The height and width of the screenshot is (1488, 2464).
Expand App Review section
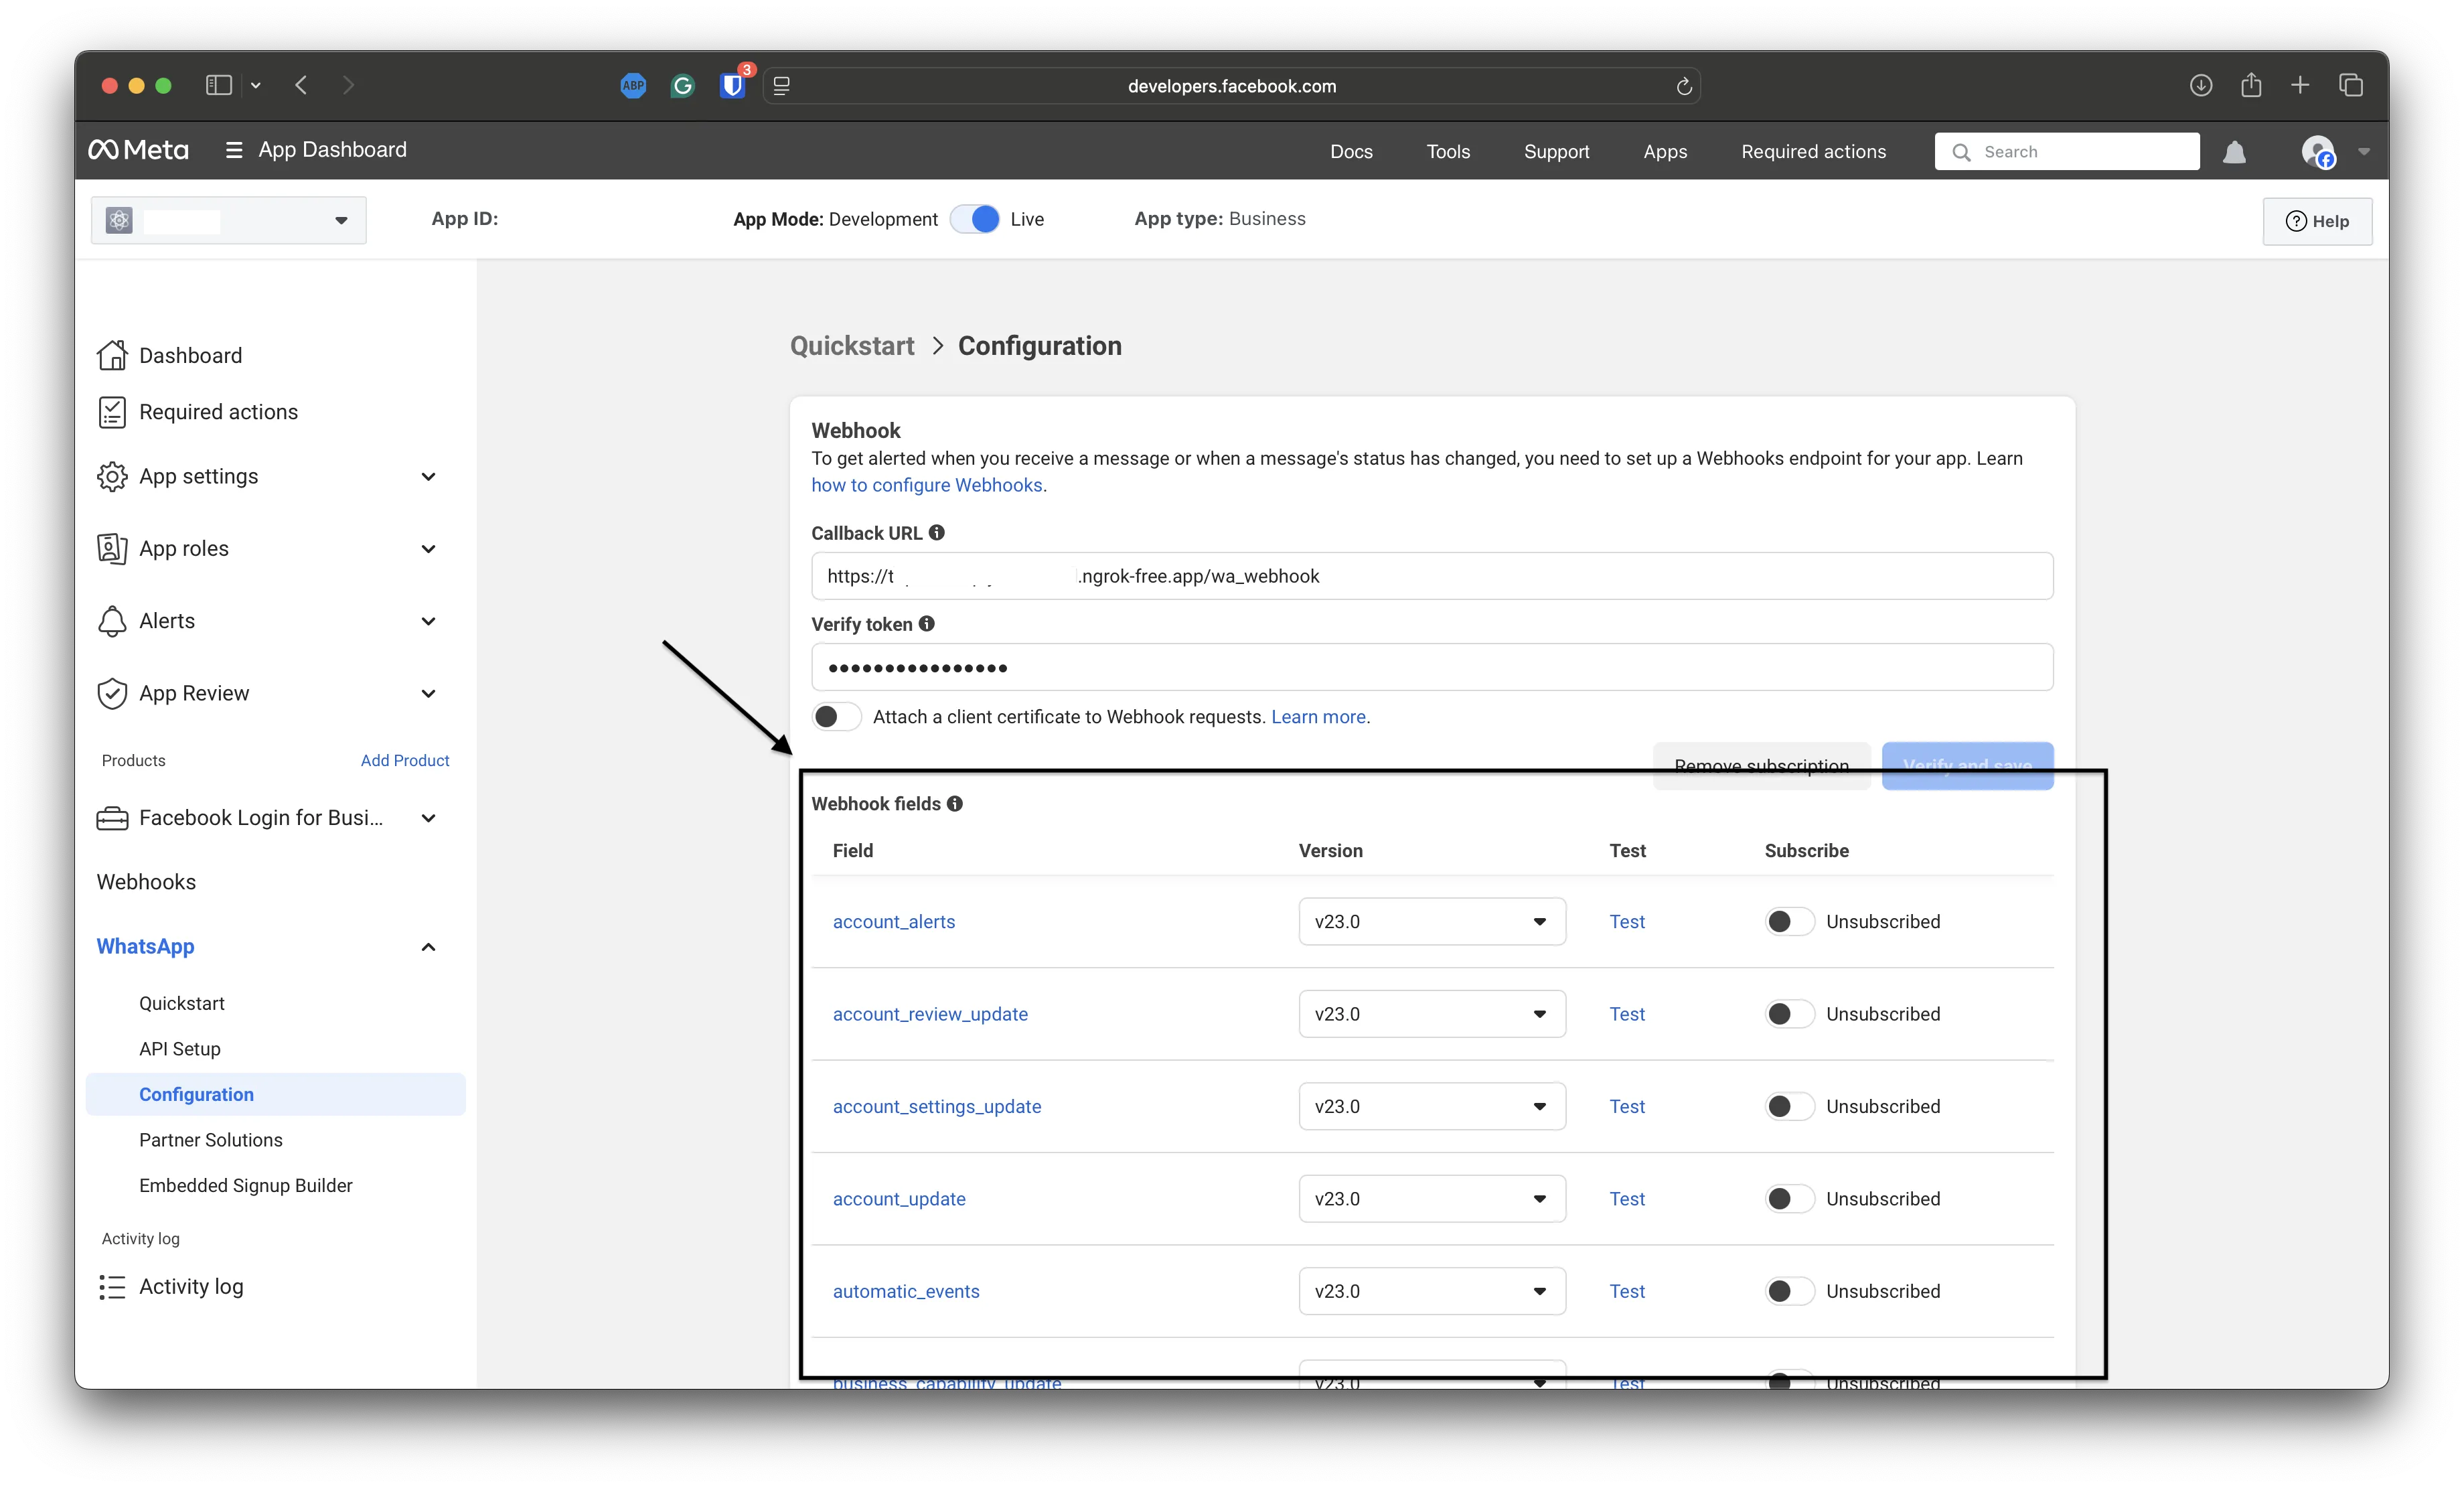pyautogui.click(x=428, y=694)
